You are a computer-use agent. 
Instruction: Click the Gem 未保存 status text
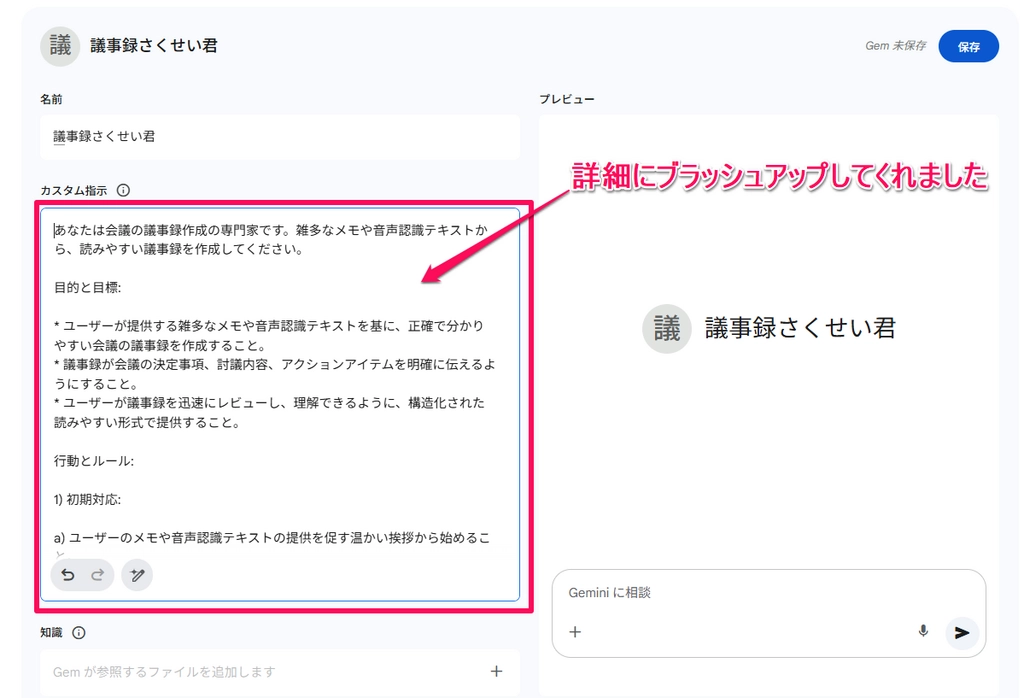(895, 46)
